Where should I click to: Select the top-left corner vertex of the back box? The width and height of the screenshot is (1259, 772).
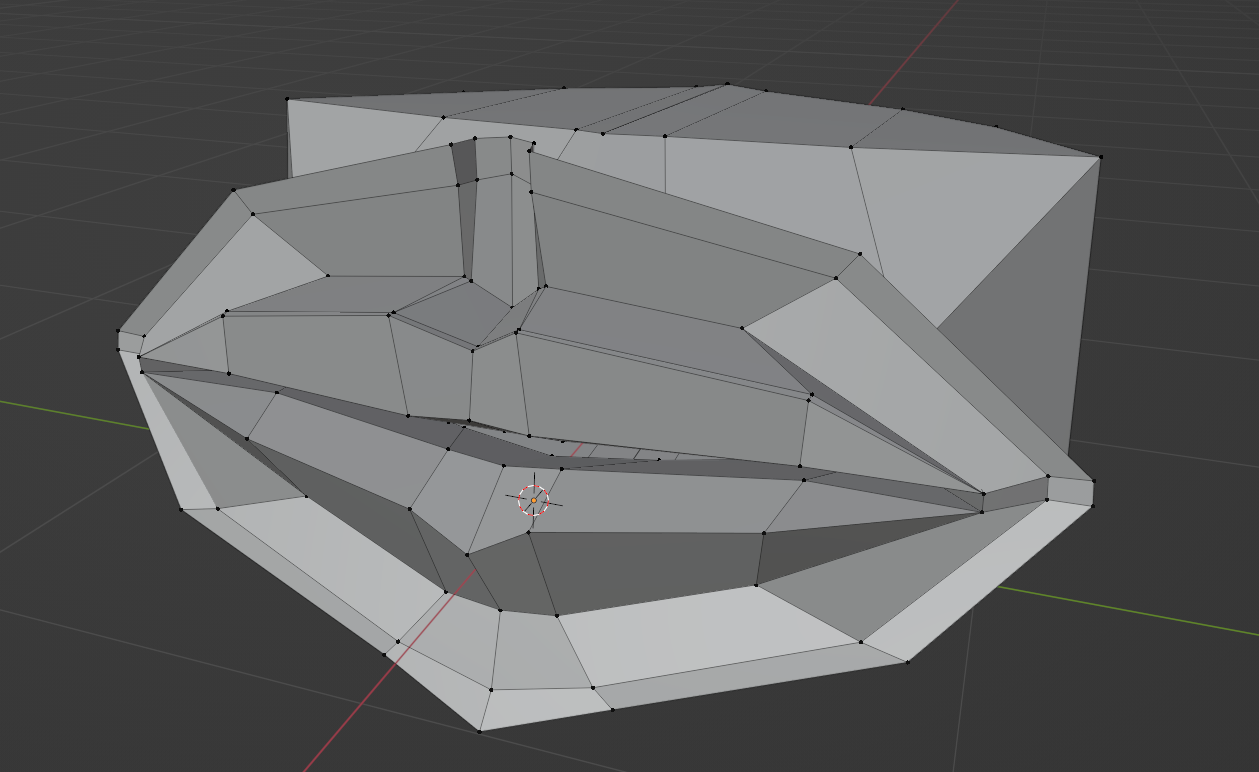pos(288,99)
